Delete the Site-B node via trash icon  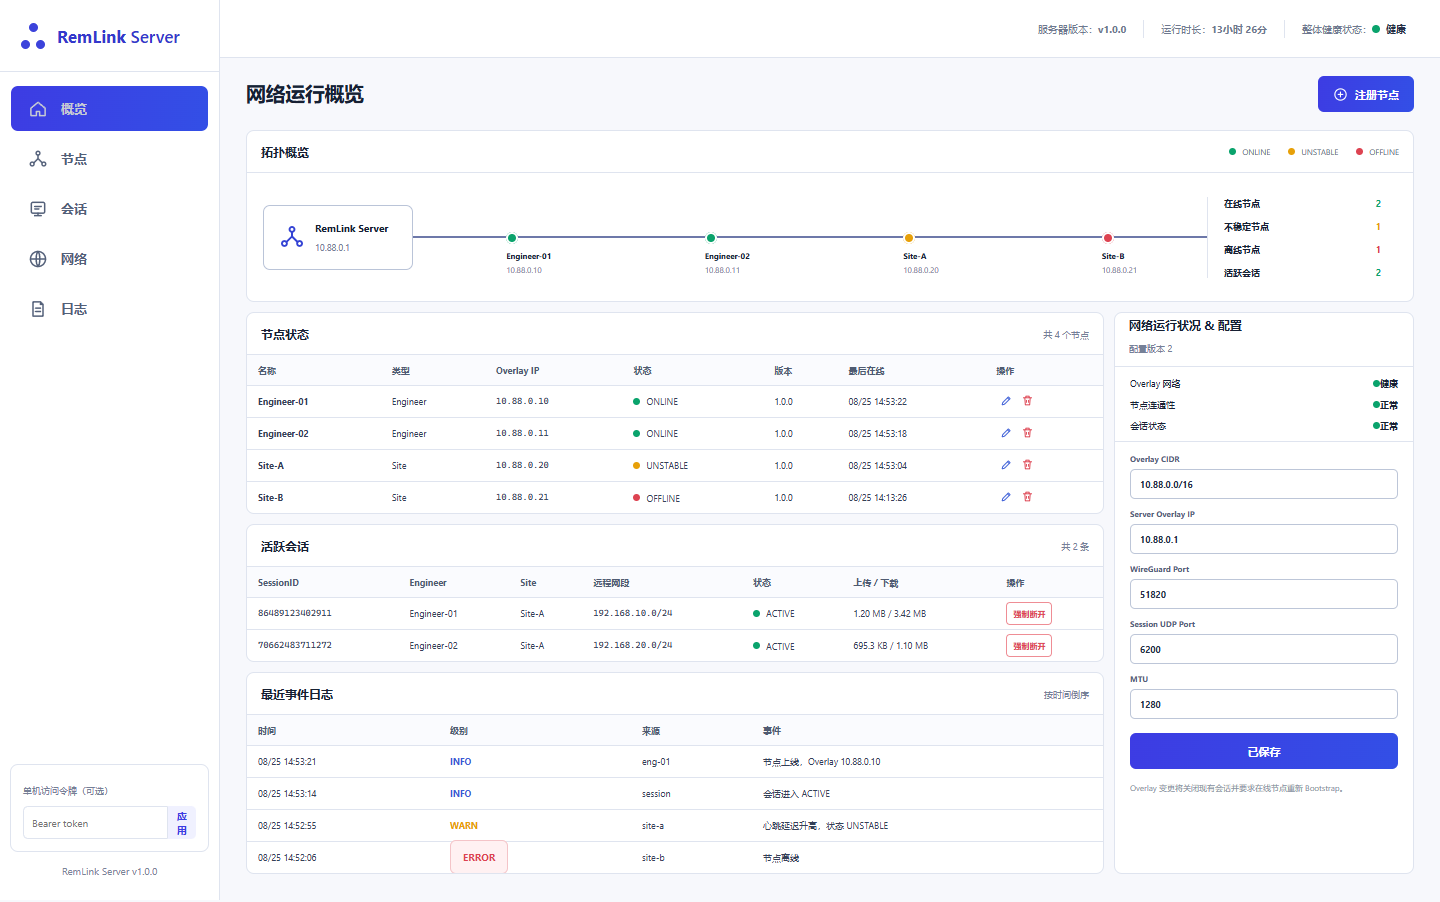coord(1027,497)
